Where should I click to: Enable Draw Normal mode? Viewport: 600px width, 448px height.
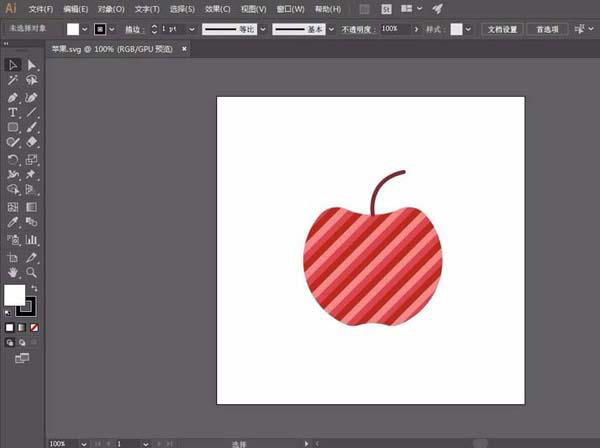pyautogui.click(x=10, y=342)
